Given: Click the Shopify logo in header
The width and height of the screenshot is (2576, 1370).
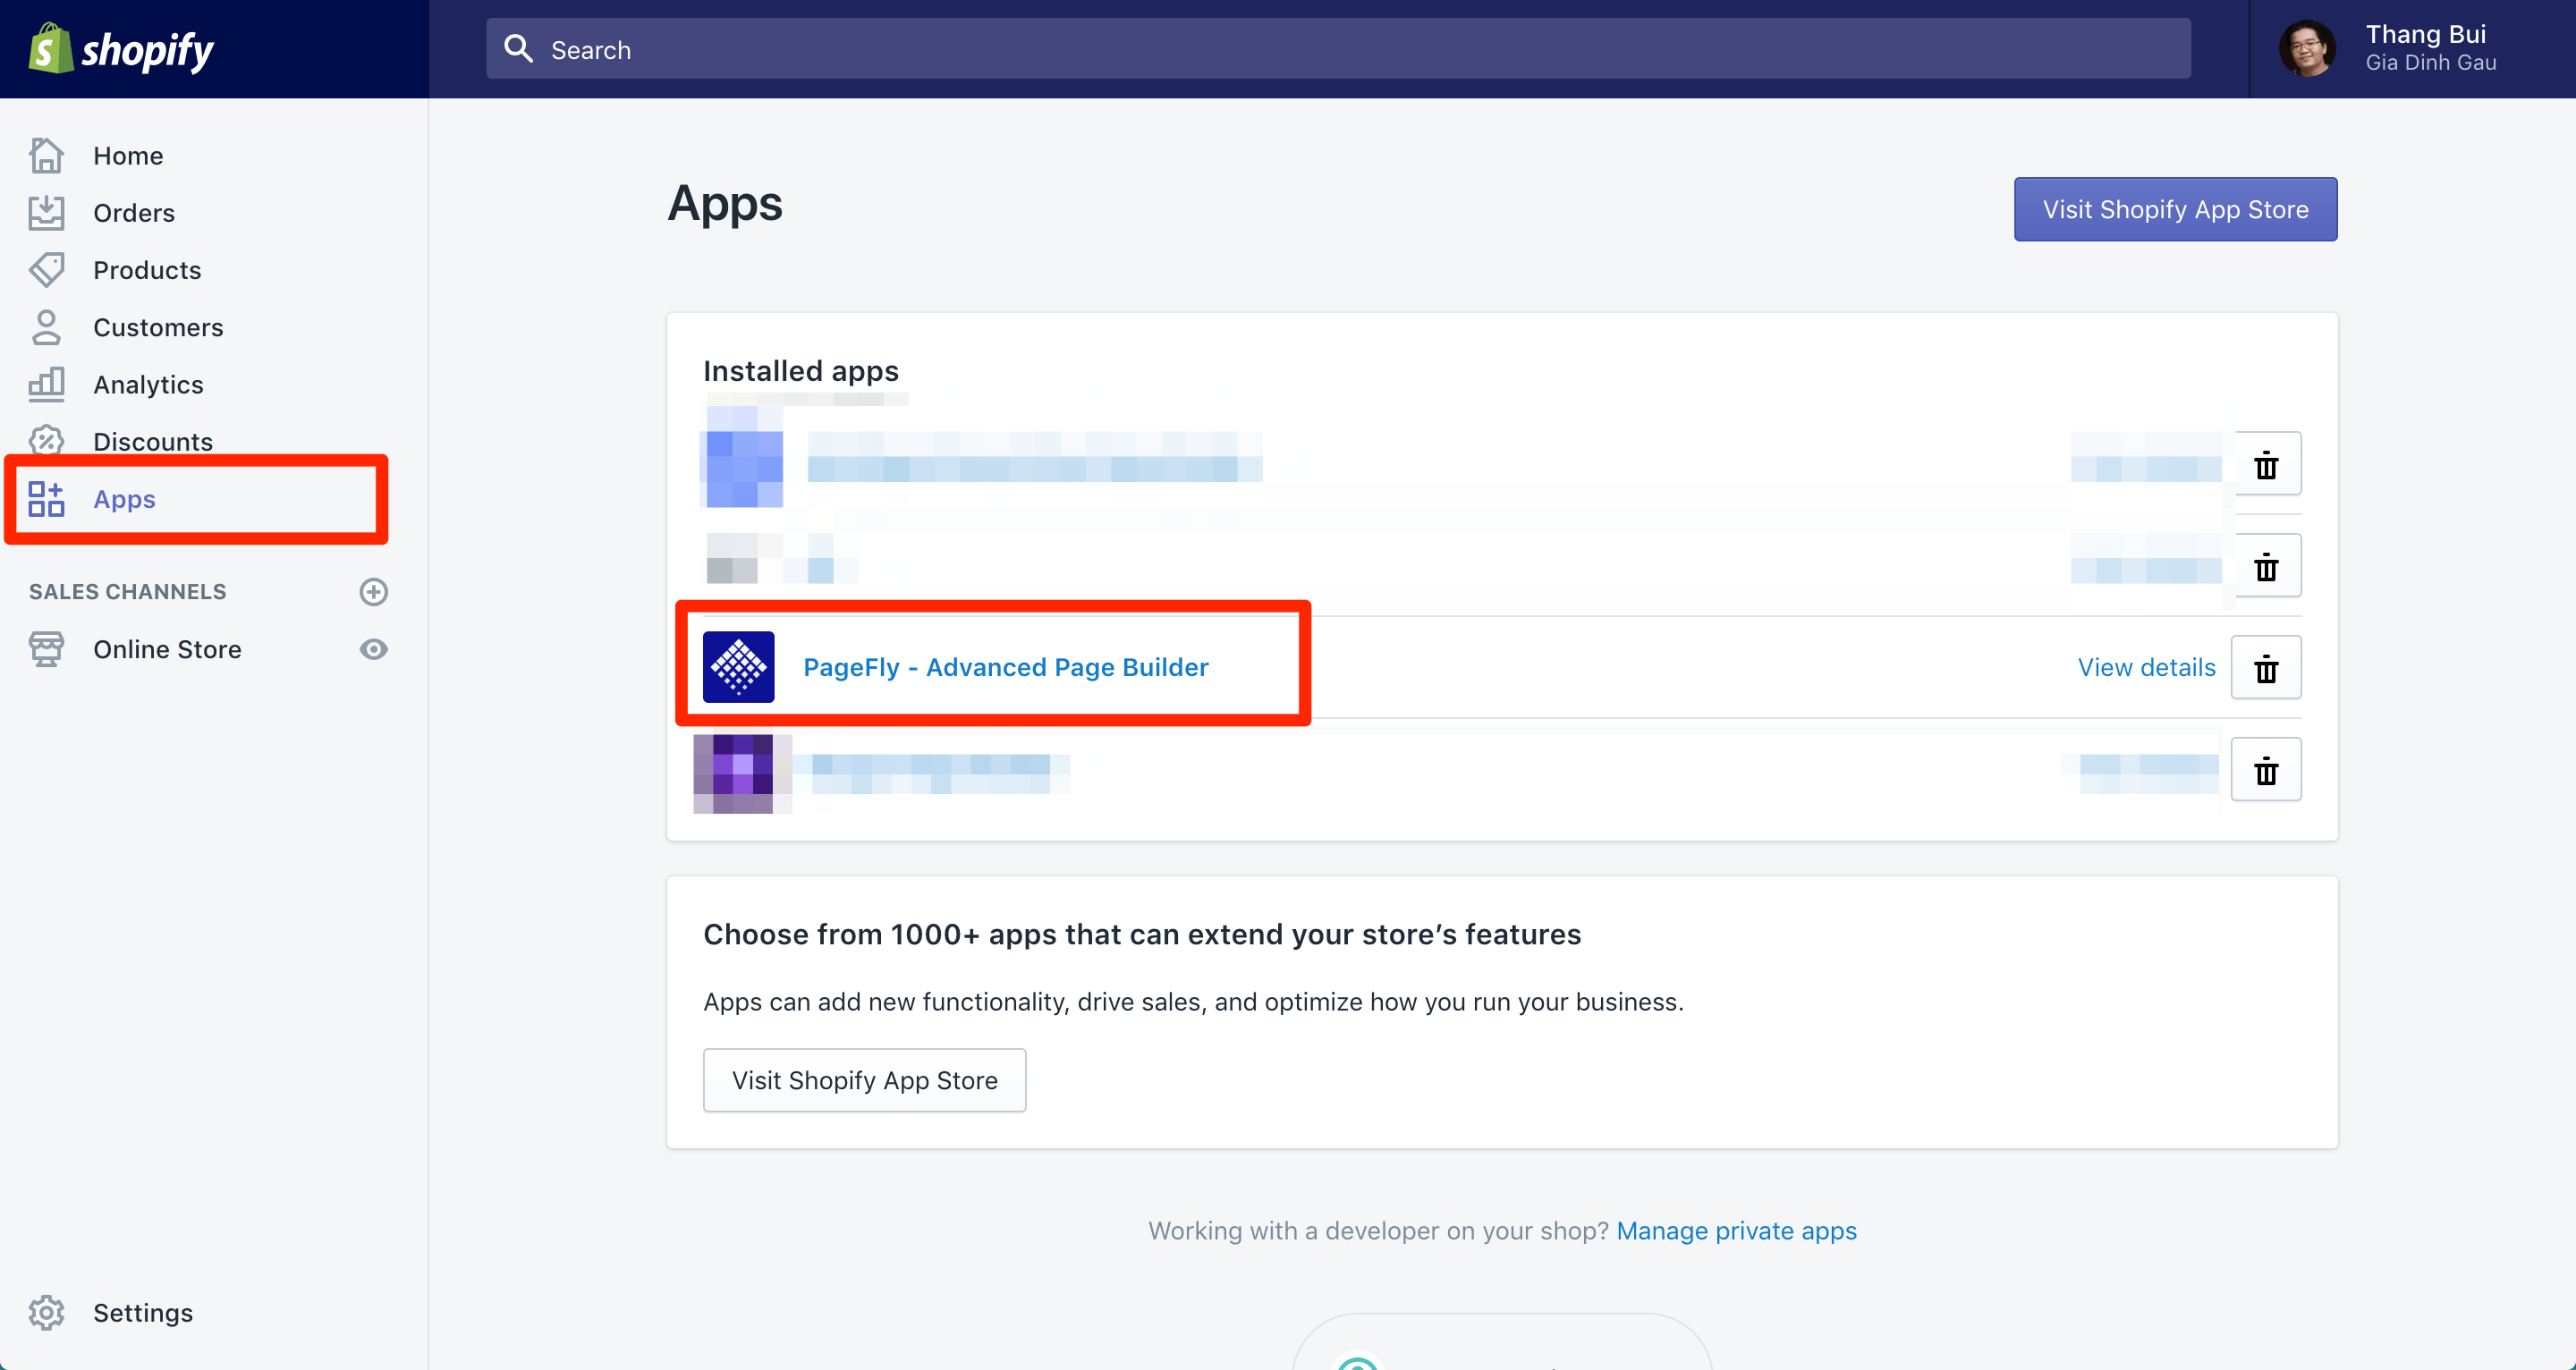Looking at the screenshot, I should coord(121,49).
